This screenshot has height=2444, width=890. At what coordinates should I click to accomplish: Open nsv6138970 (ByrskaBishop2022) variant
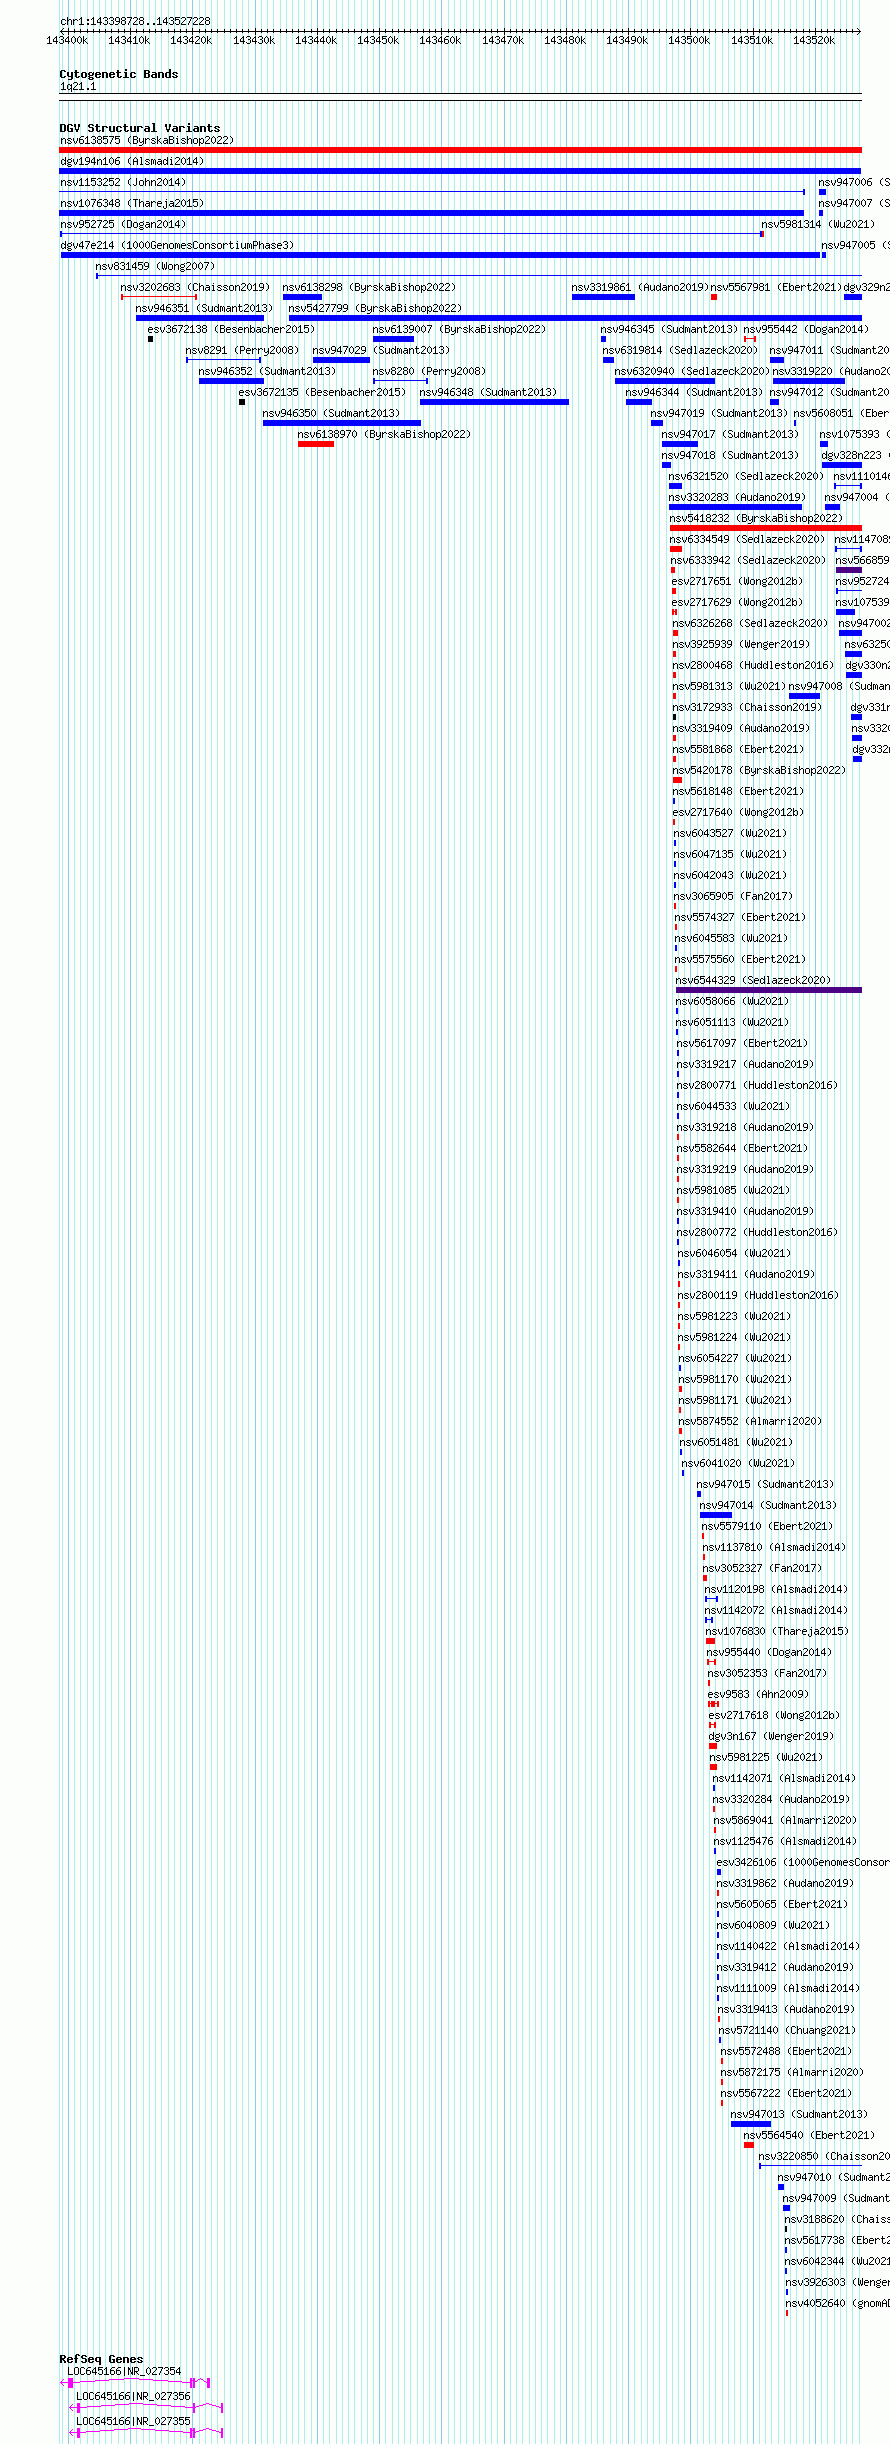click(x=384, y=434)
